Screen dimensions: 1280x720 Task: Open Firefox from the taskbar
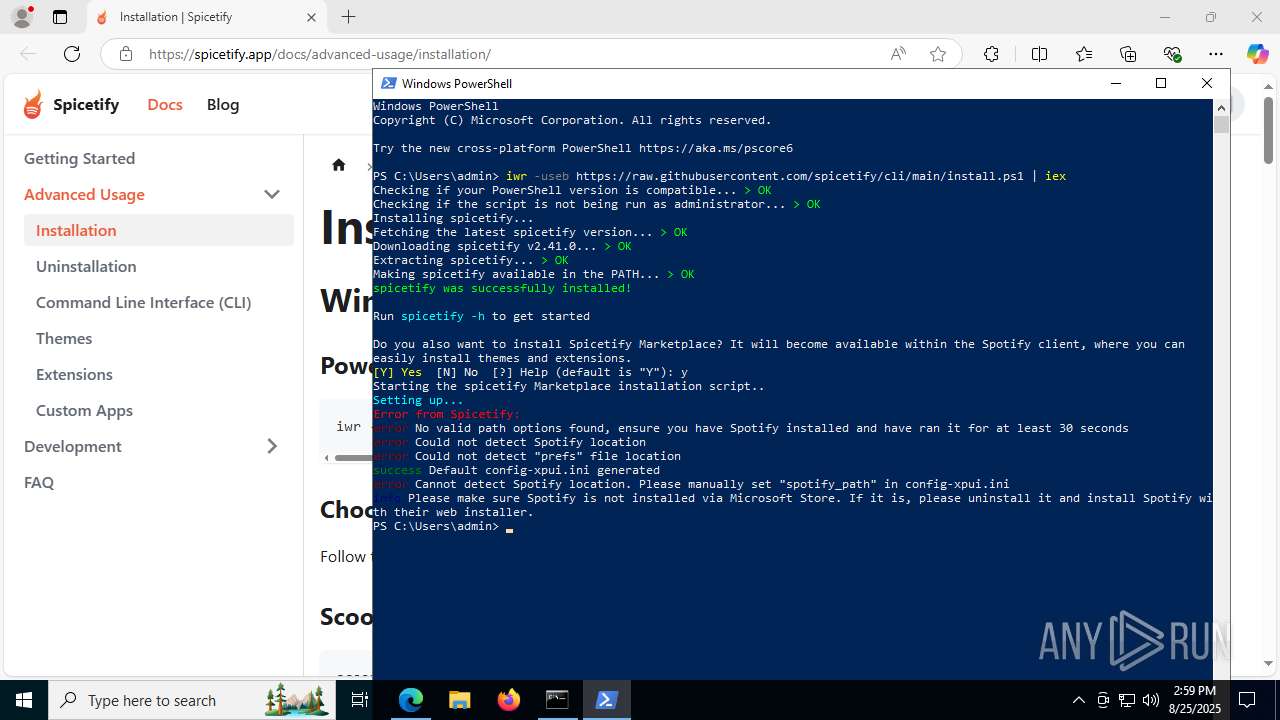508,700
